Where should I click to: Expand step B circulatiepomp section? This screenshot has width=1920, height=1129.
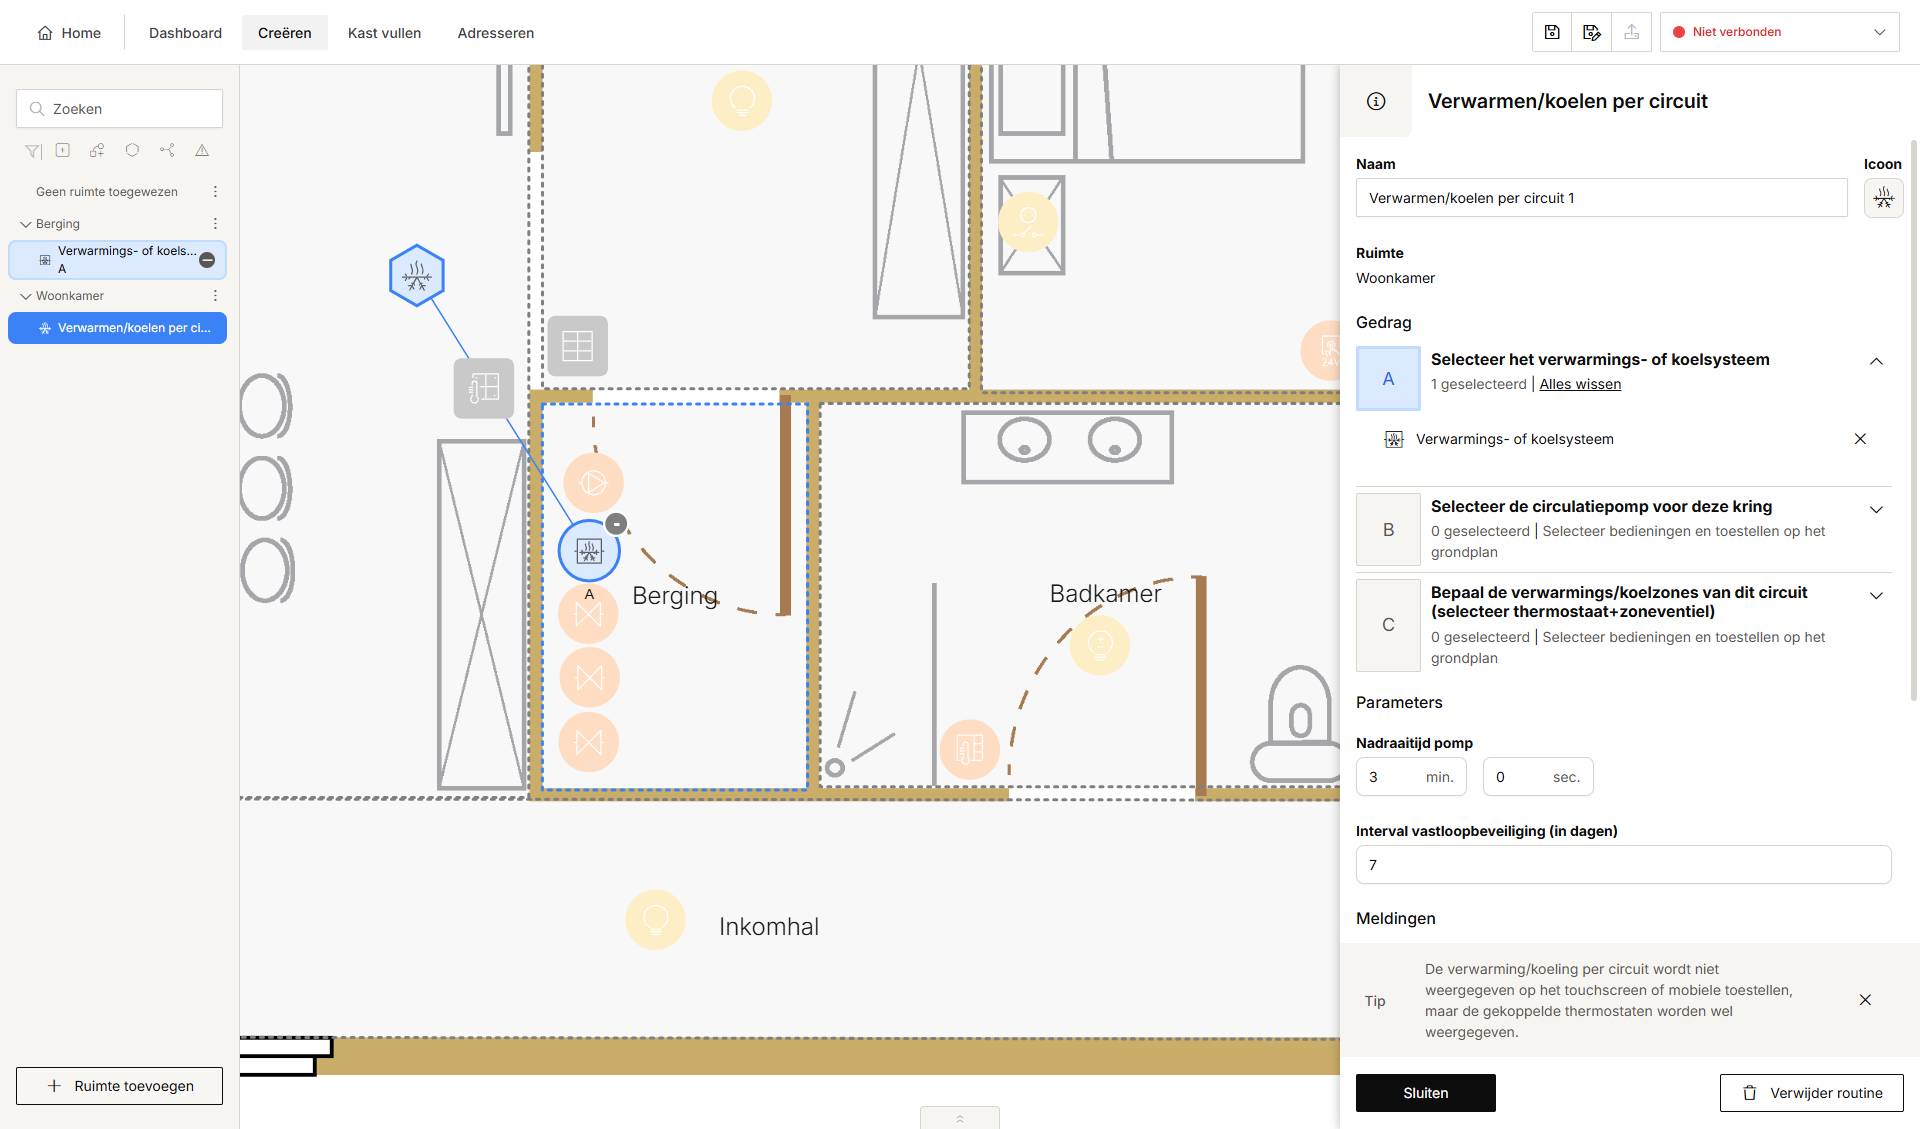1876,509
